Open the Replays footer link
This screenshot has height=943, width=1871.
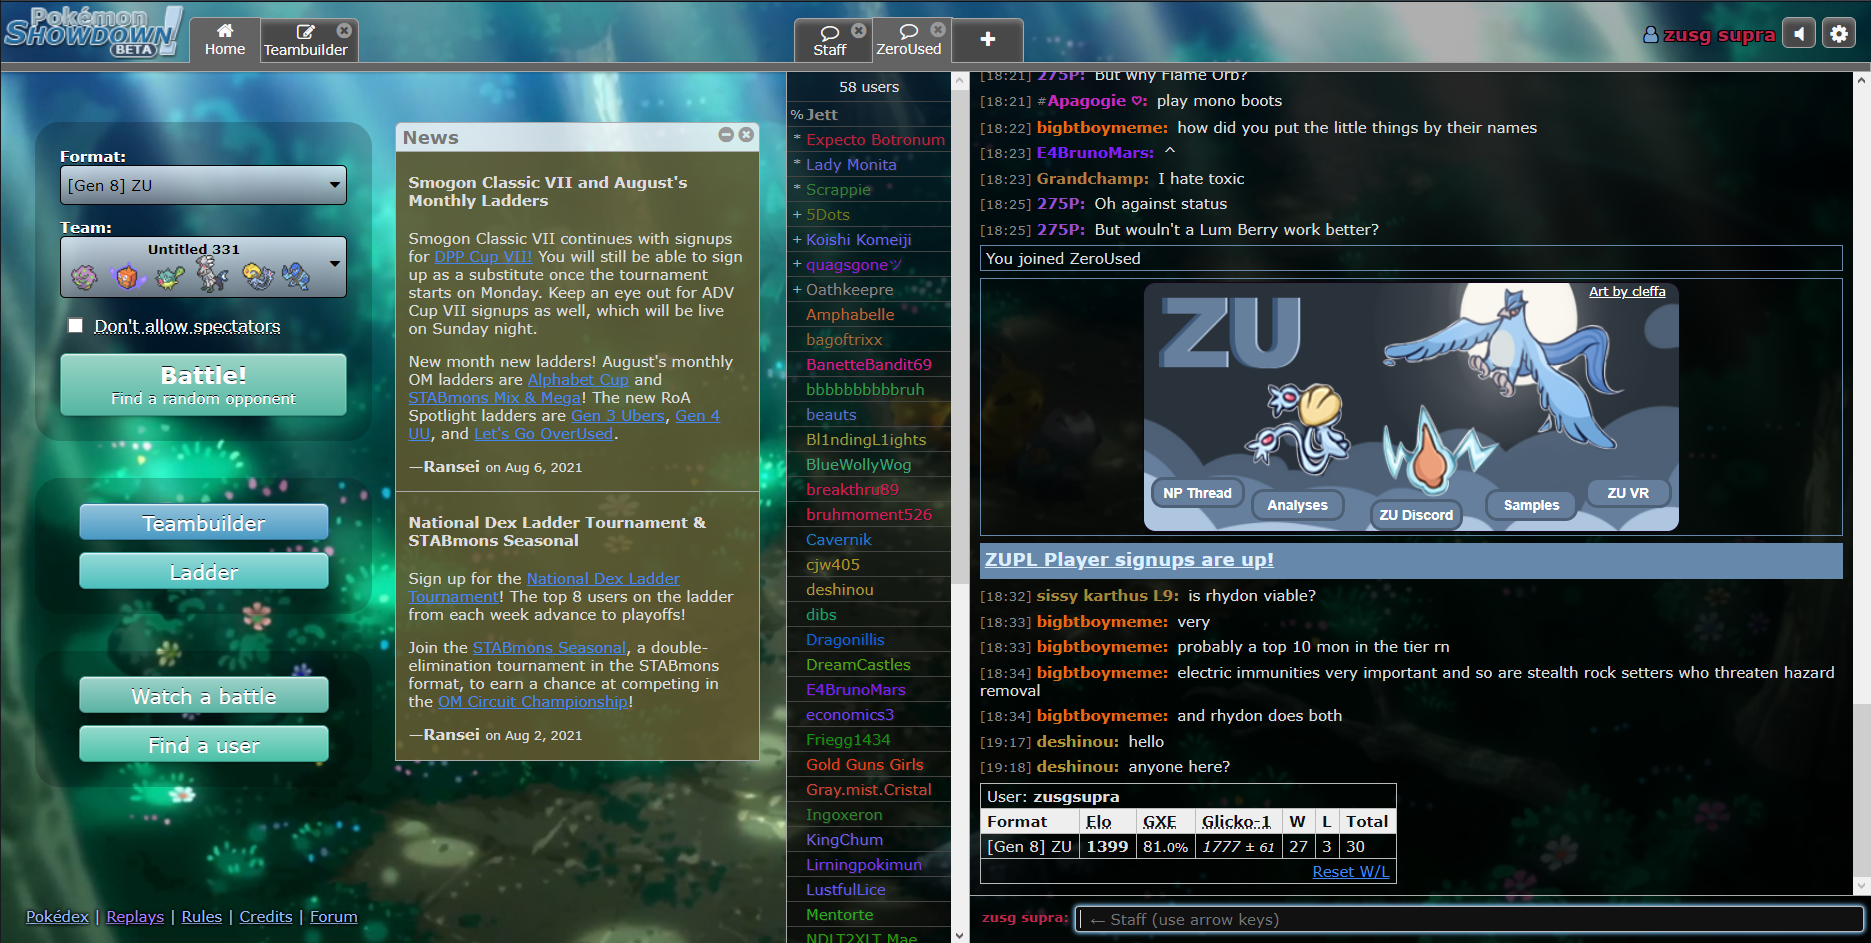point(135,916)
